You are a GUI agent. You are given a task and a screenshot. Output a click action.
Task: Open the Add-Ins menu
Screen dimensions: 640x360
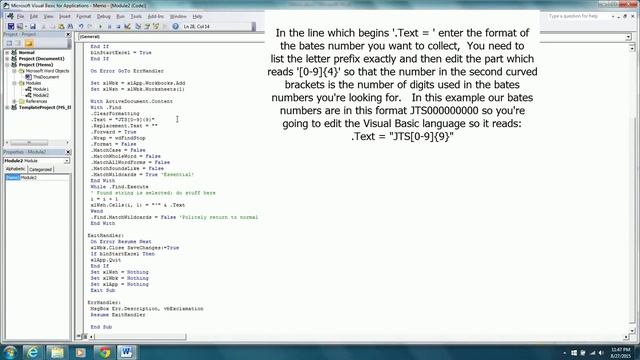coord(156,16)
